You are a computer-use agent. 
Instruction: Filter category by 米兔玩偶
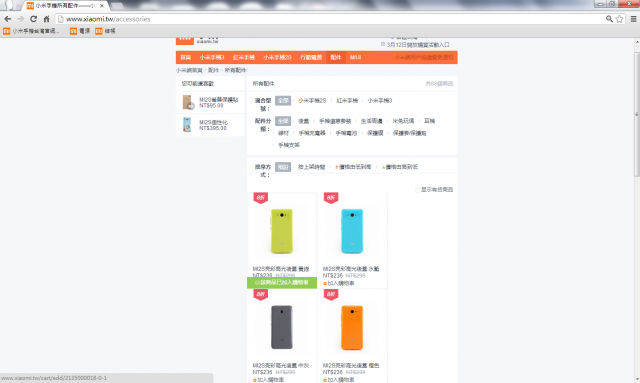point(403,121)
